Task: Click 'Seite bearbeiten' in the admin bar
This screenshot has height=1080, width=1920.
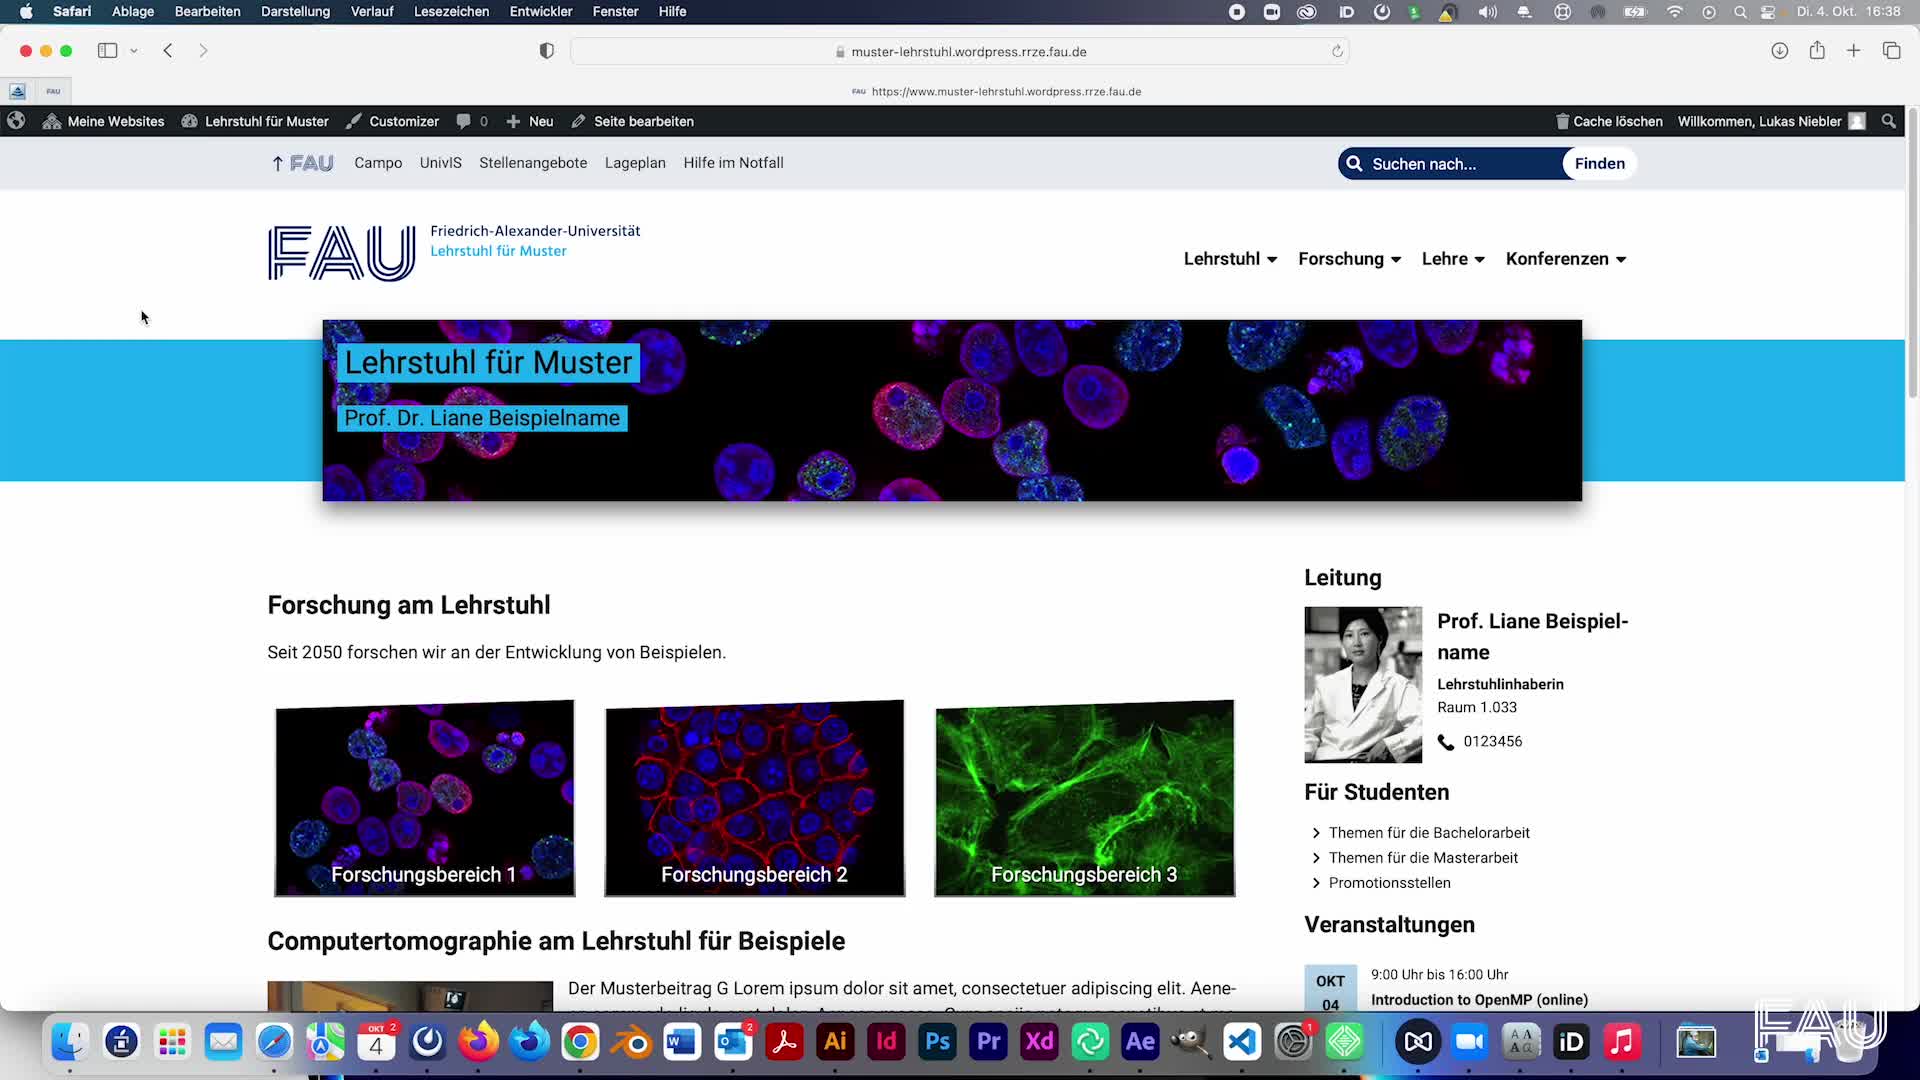Action: click(642, 121)
